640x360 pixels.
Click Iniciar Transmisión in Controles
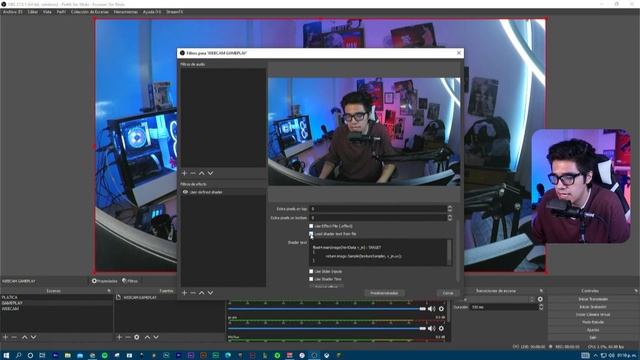(593, 299)
